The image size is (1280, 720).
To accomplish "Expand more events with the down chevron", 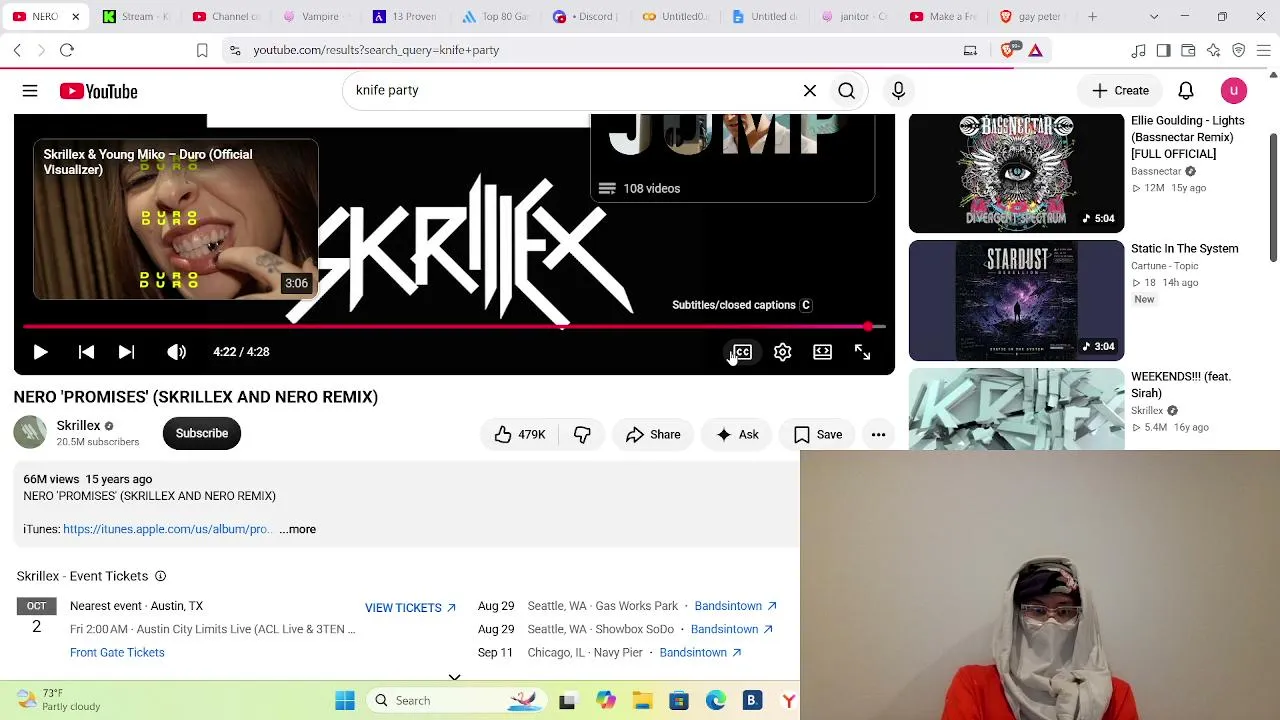I will [x=454, y=677].
